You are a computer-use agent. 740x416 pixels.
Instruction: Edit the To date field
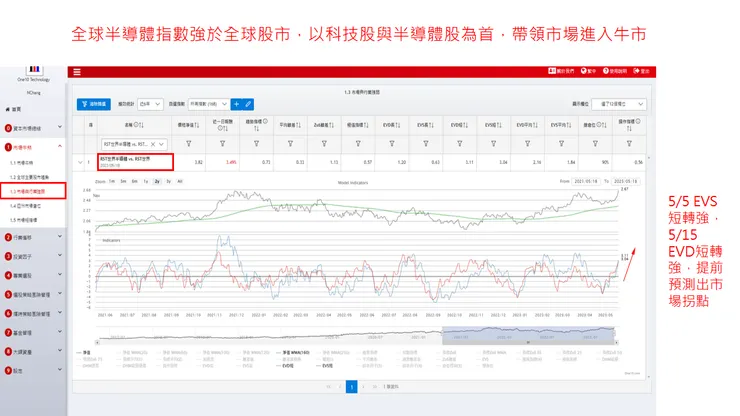click(x=625, y=181)
